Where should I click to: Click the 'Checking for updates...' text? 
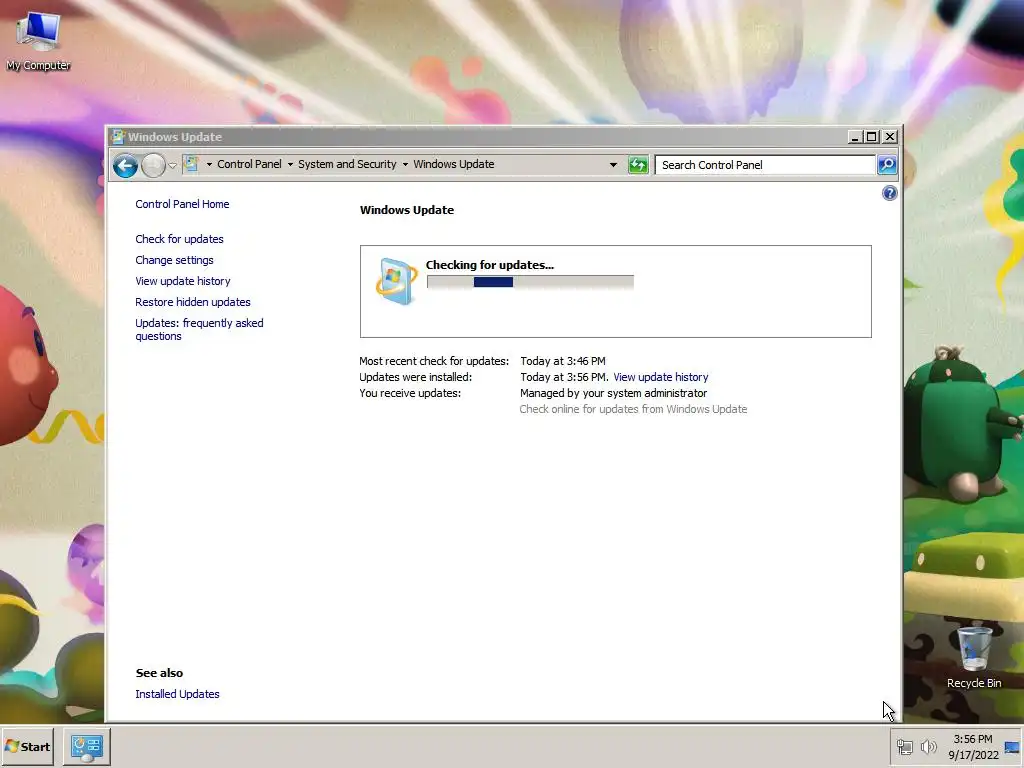point(490,265)
